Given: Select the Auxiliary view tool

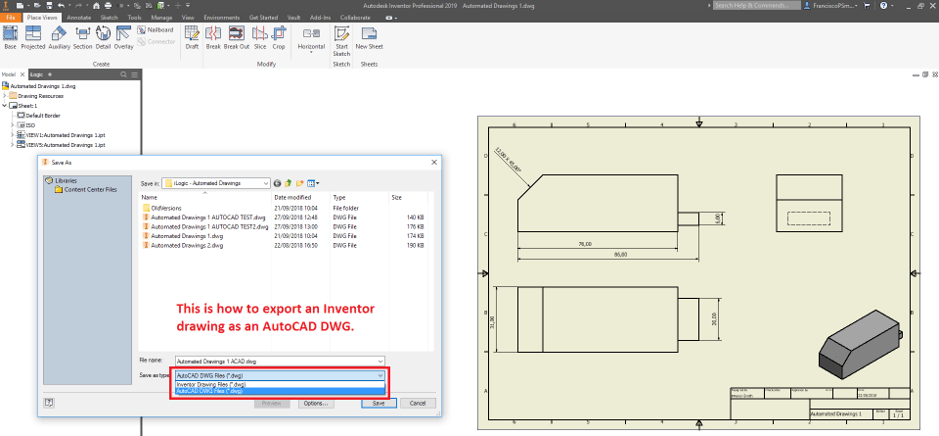Looking at the screenshot, I should click(x=59, y=37).
